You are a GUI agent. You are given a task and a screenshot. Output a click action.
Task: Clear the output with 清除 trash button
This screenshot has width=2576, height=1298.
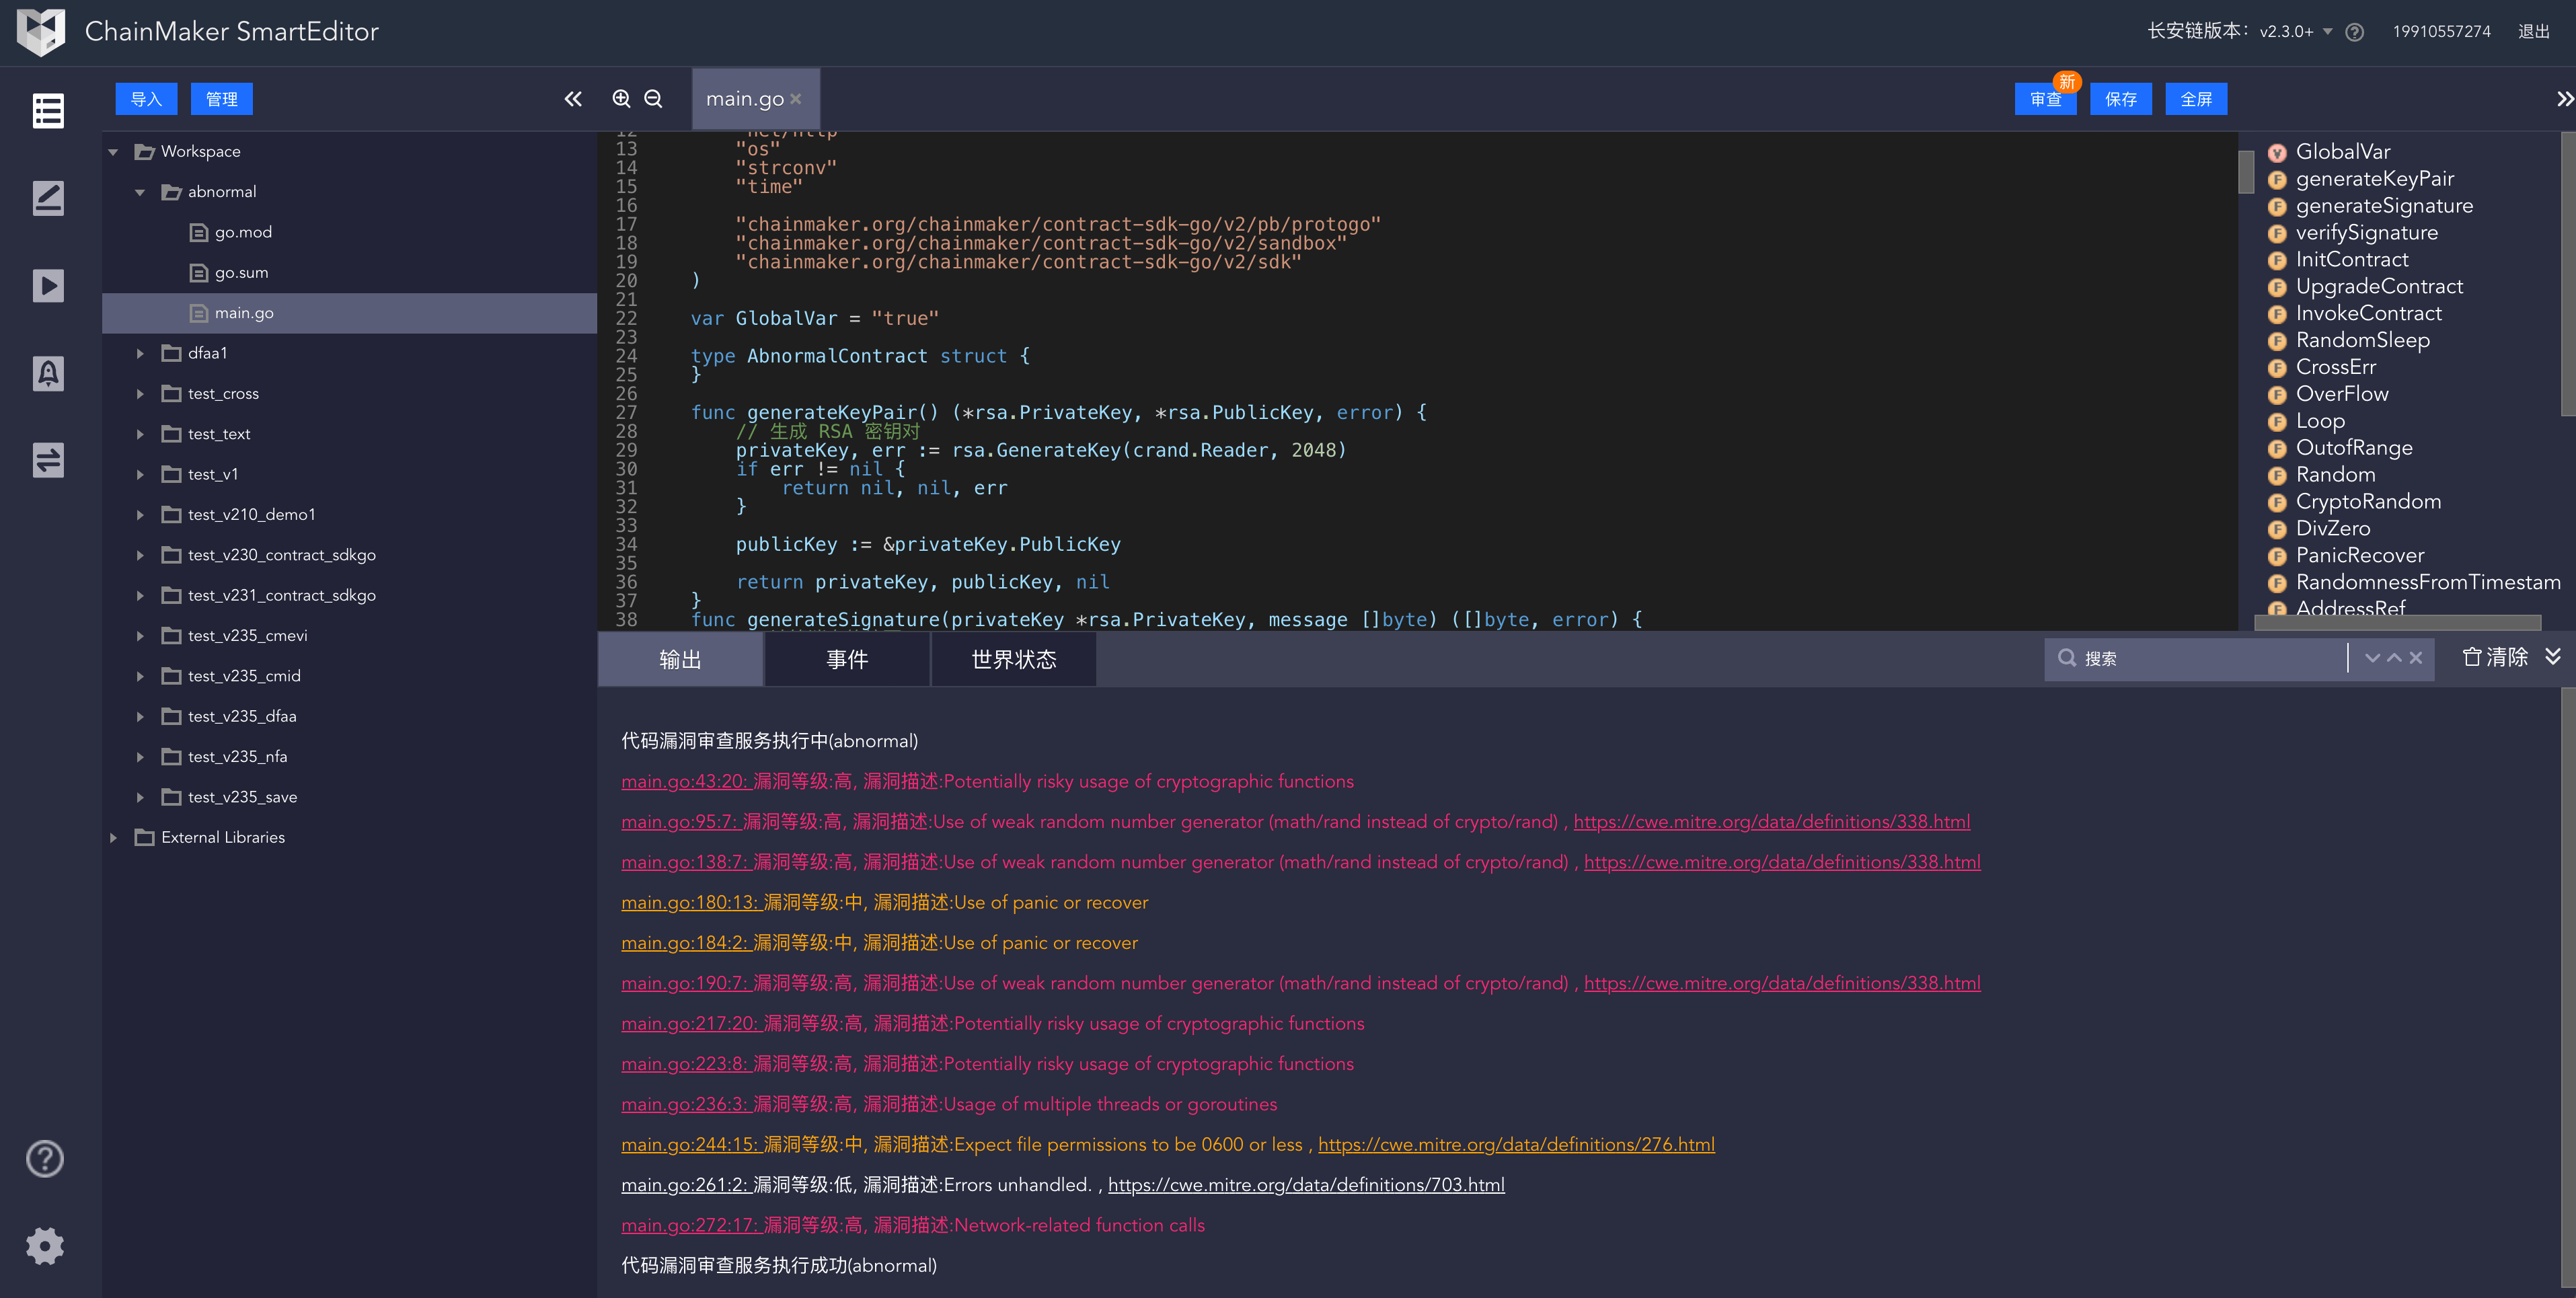click(2494, 657)
